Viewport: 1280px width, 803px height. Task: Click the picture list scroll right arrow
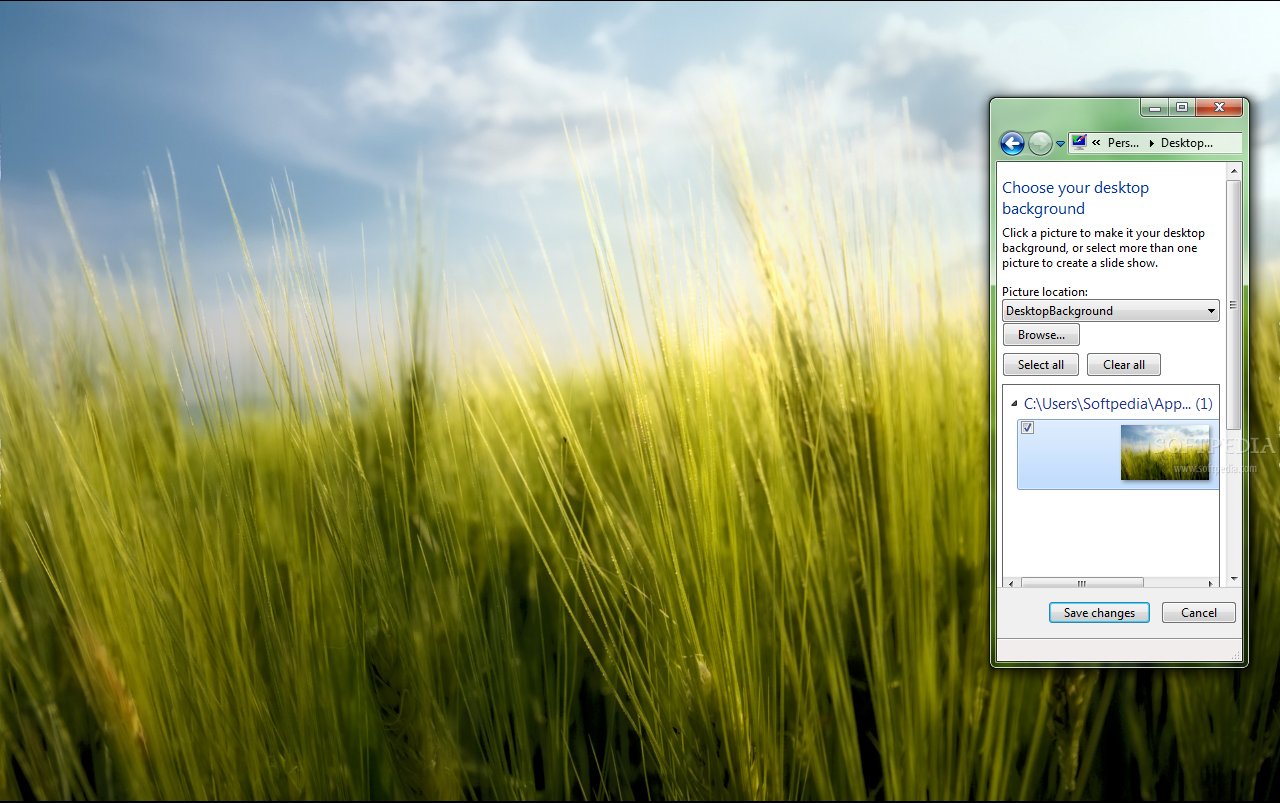pyautogui.click(x=1211, y=583)
